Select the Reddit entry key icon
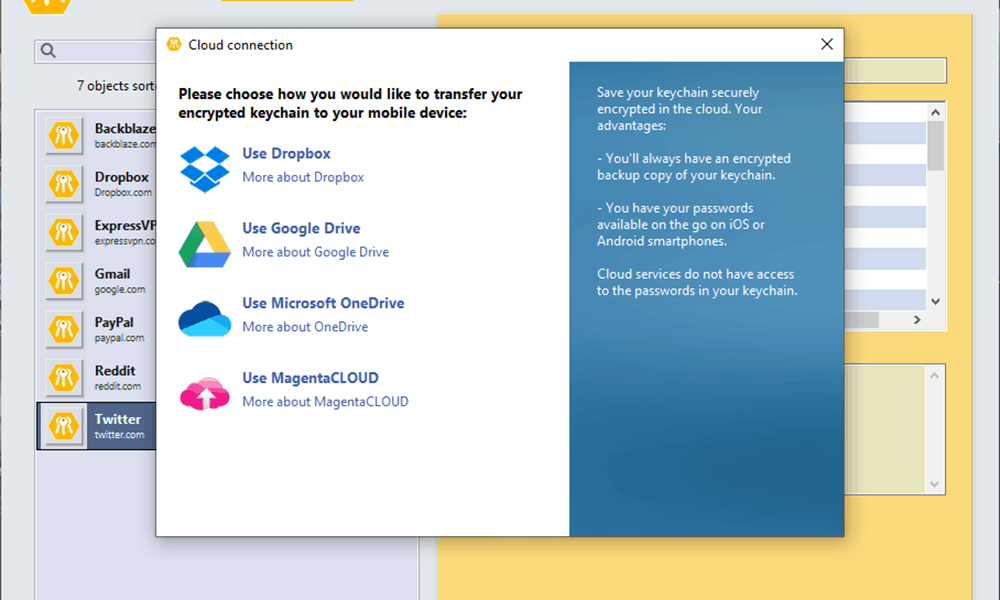1000x600 pixels. coord(64,377)
